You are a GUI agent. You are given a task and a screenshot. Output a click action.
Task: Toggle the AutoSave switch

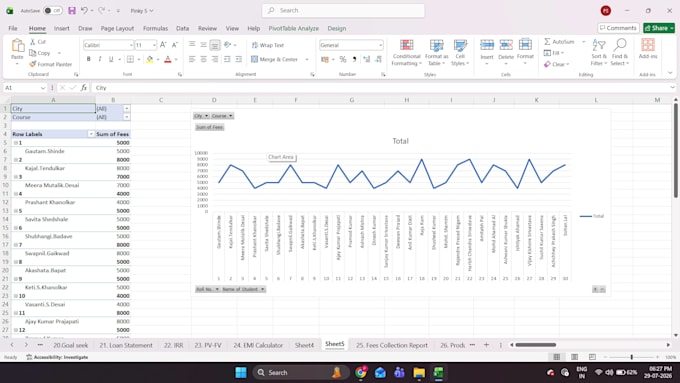click(53, 10)
